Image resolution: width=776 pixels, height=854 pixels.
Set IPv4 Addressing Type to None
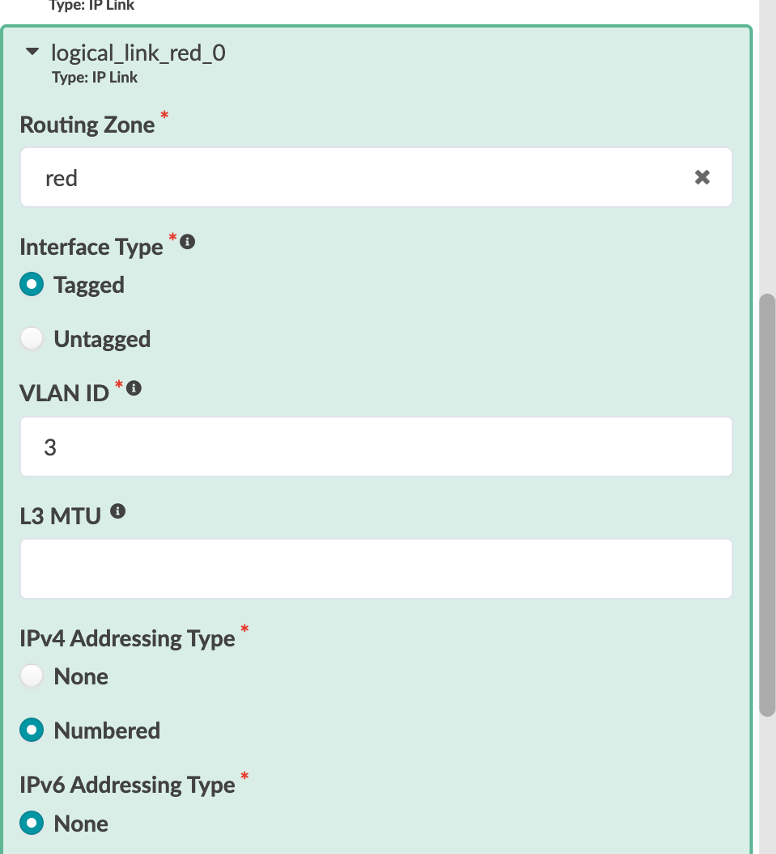tap(33, 677)
